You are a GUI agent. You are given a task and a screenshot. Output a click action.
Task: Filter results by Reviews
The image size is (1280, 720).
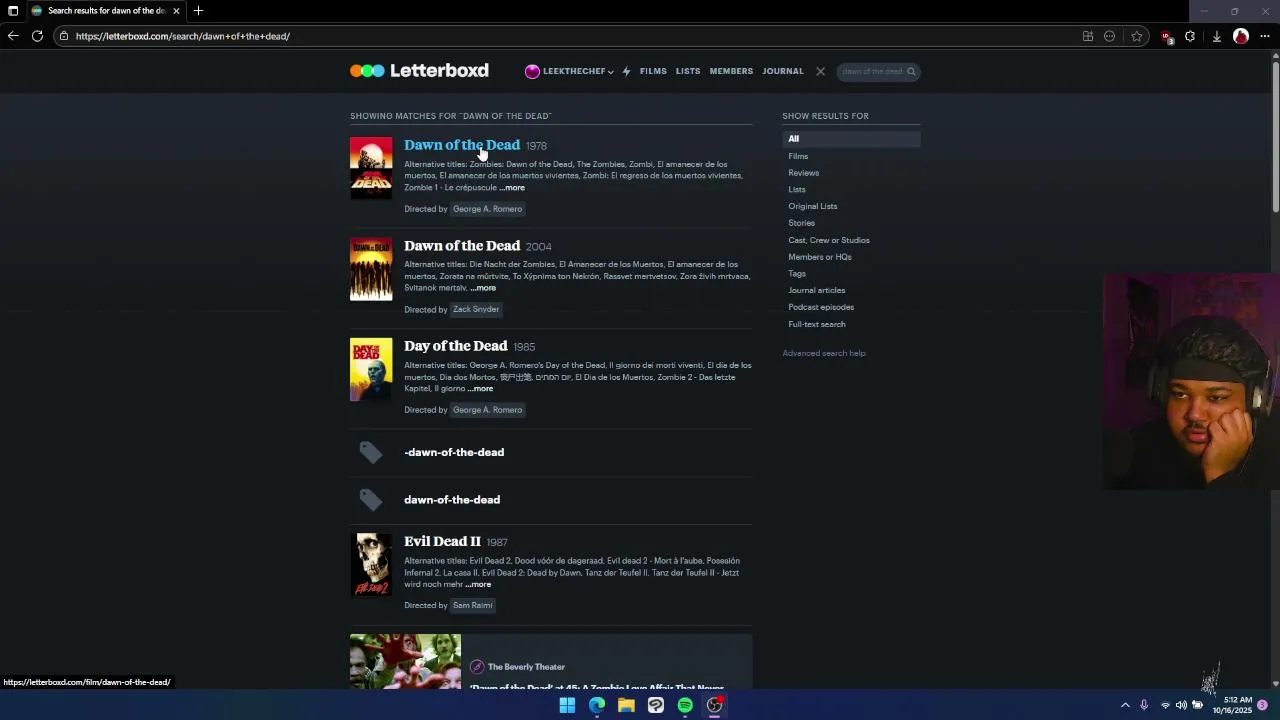point(803,173)
